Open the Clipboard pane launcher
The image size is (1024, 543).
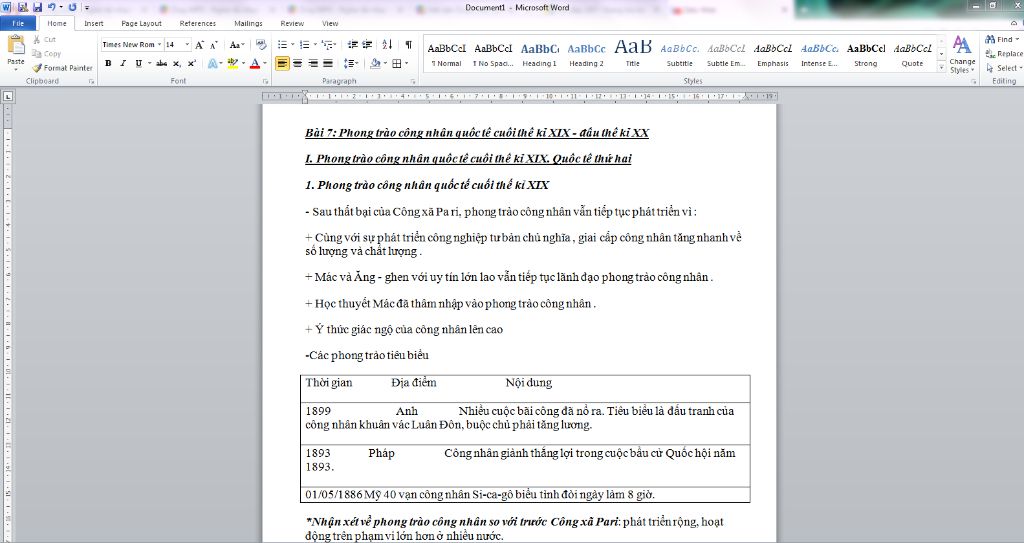pos(91,82)
